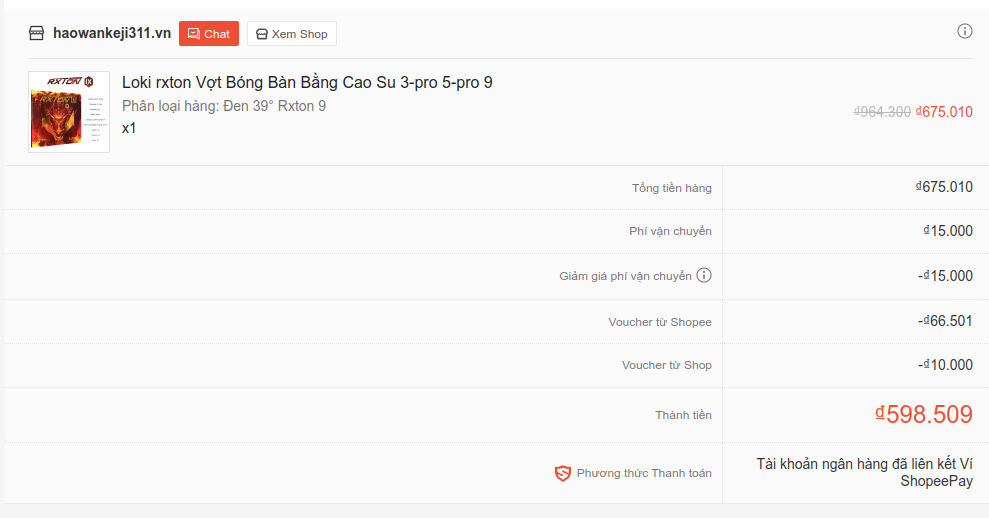Click the crossed-out original price ₫964.300
The image size is (989, 518).
click(882, 112)
